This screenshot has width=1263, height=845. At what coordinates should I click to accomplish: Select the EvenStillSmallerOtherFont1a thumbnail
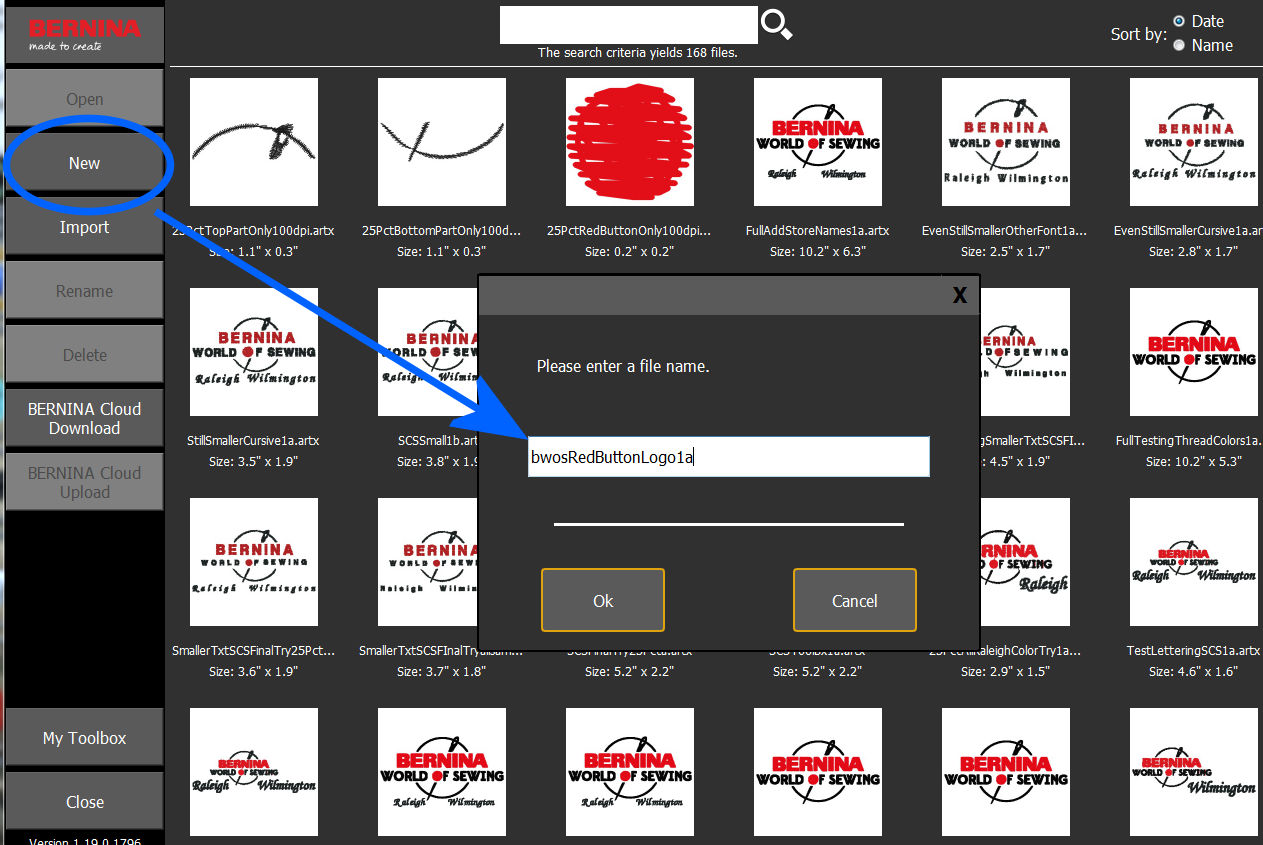click(1006, 143)
